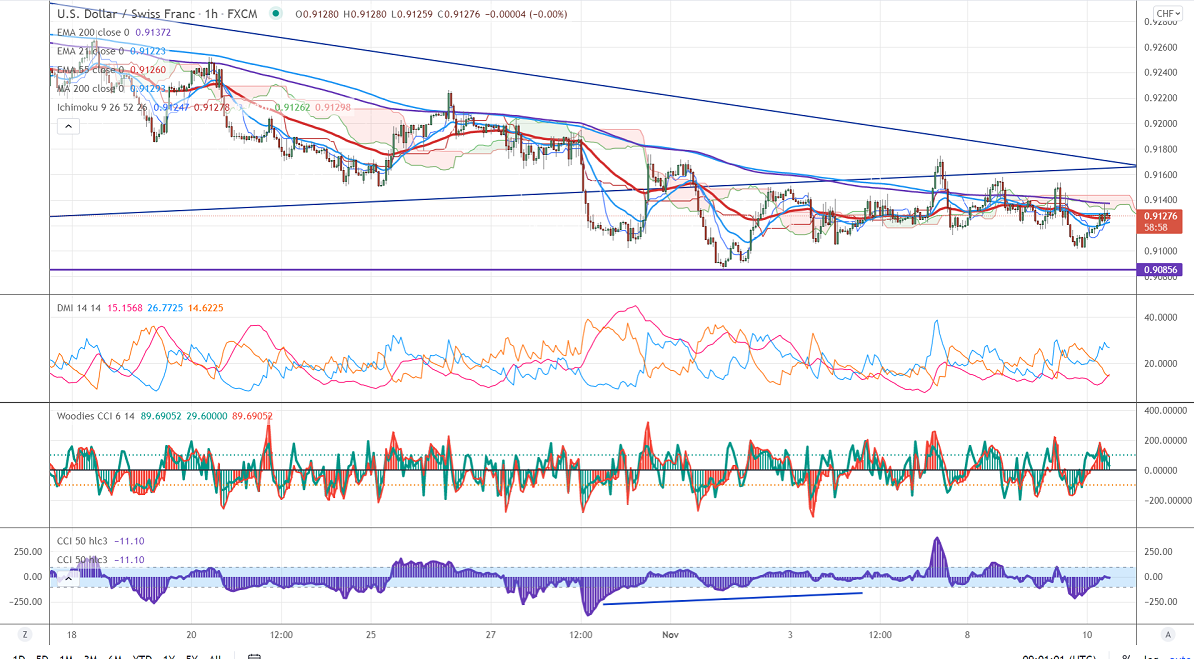The width and height of the screenshot is (1194, 659).
Task: Click the MA 200 value 0.91293
Action: point(148,88)
